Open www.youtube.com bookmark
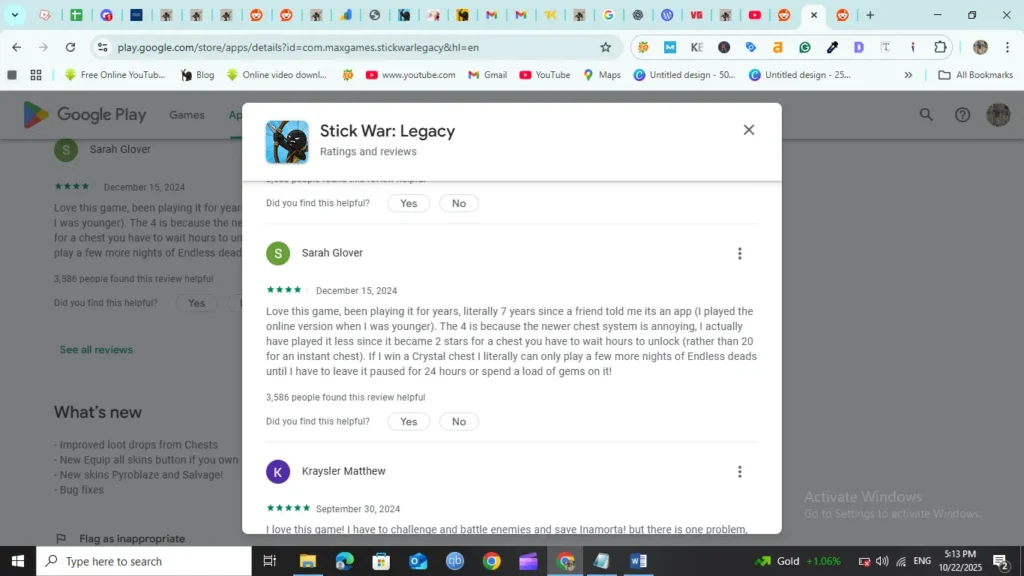This screenshot has height=576, width=1024. coord(410,75)
